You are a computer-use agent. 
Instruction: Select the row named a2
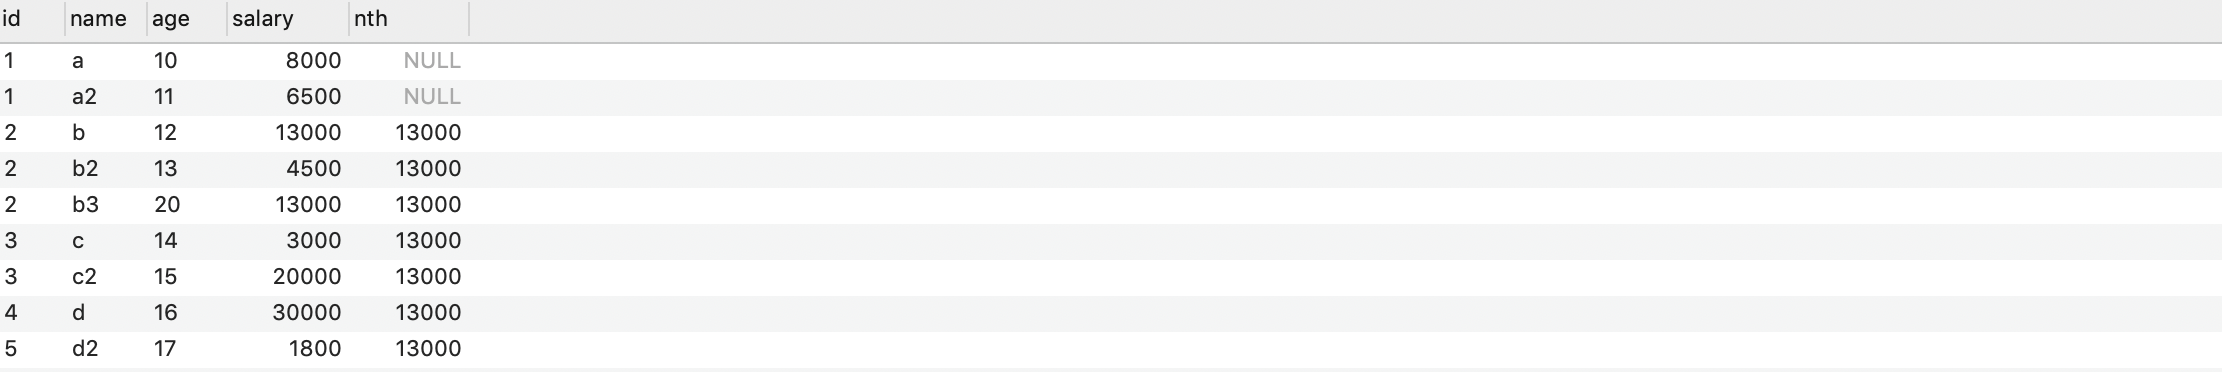click(1111, 97)
